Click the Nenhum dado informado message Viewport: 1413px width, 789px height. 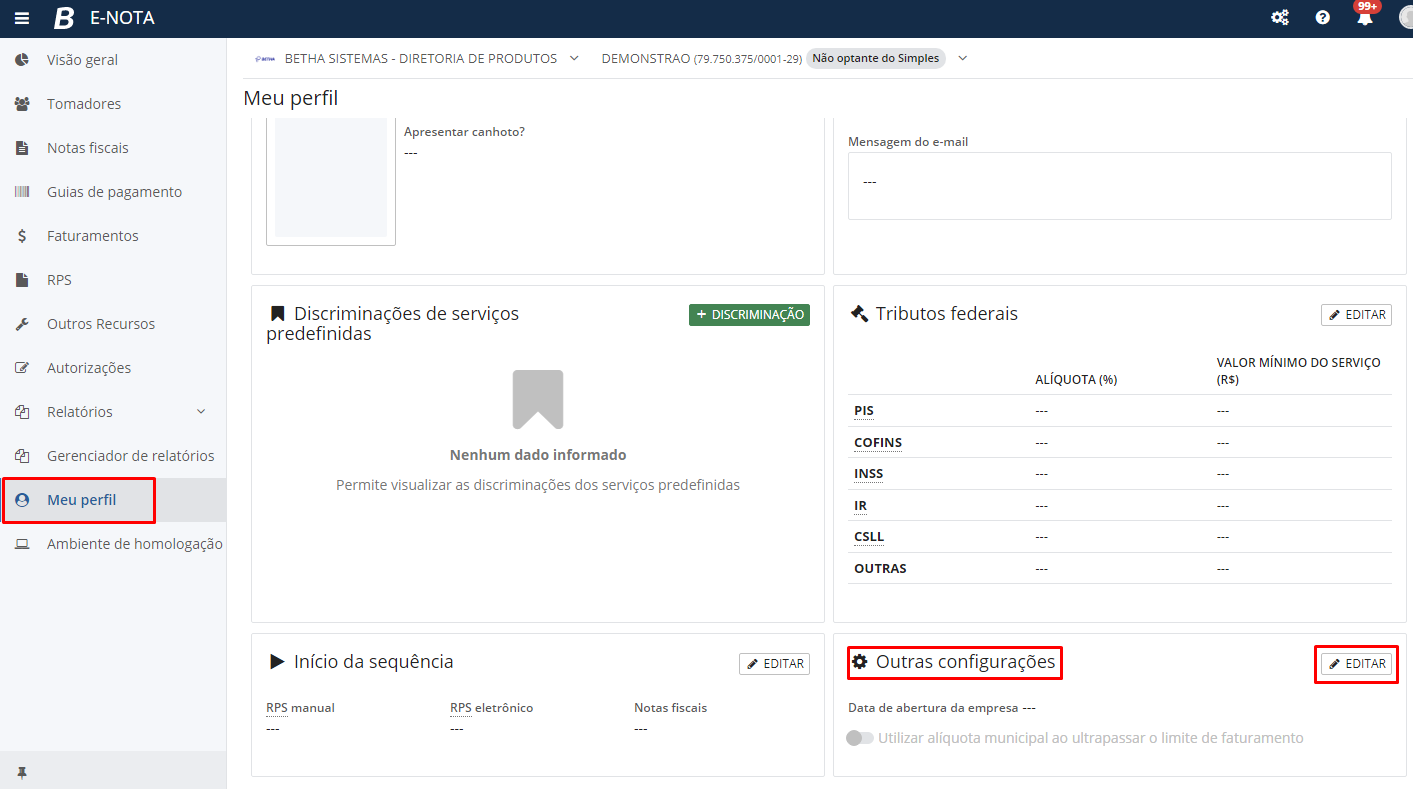click(538, 455)
